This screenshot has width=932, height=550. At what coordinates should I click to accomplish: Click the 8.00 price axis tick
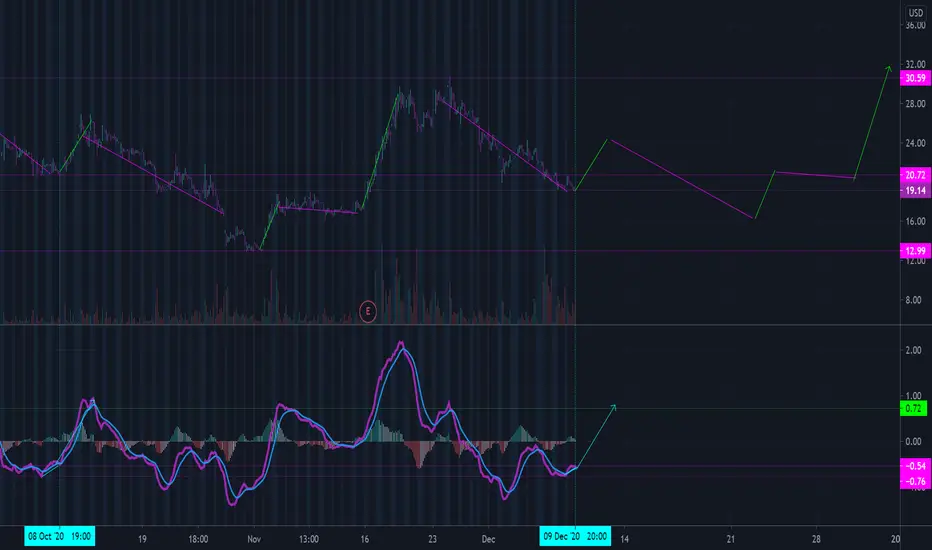click(x=915, y=300)
